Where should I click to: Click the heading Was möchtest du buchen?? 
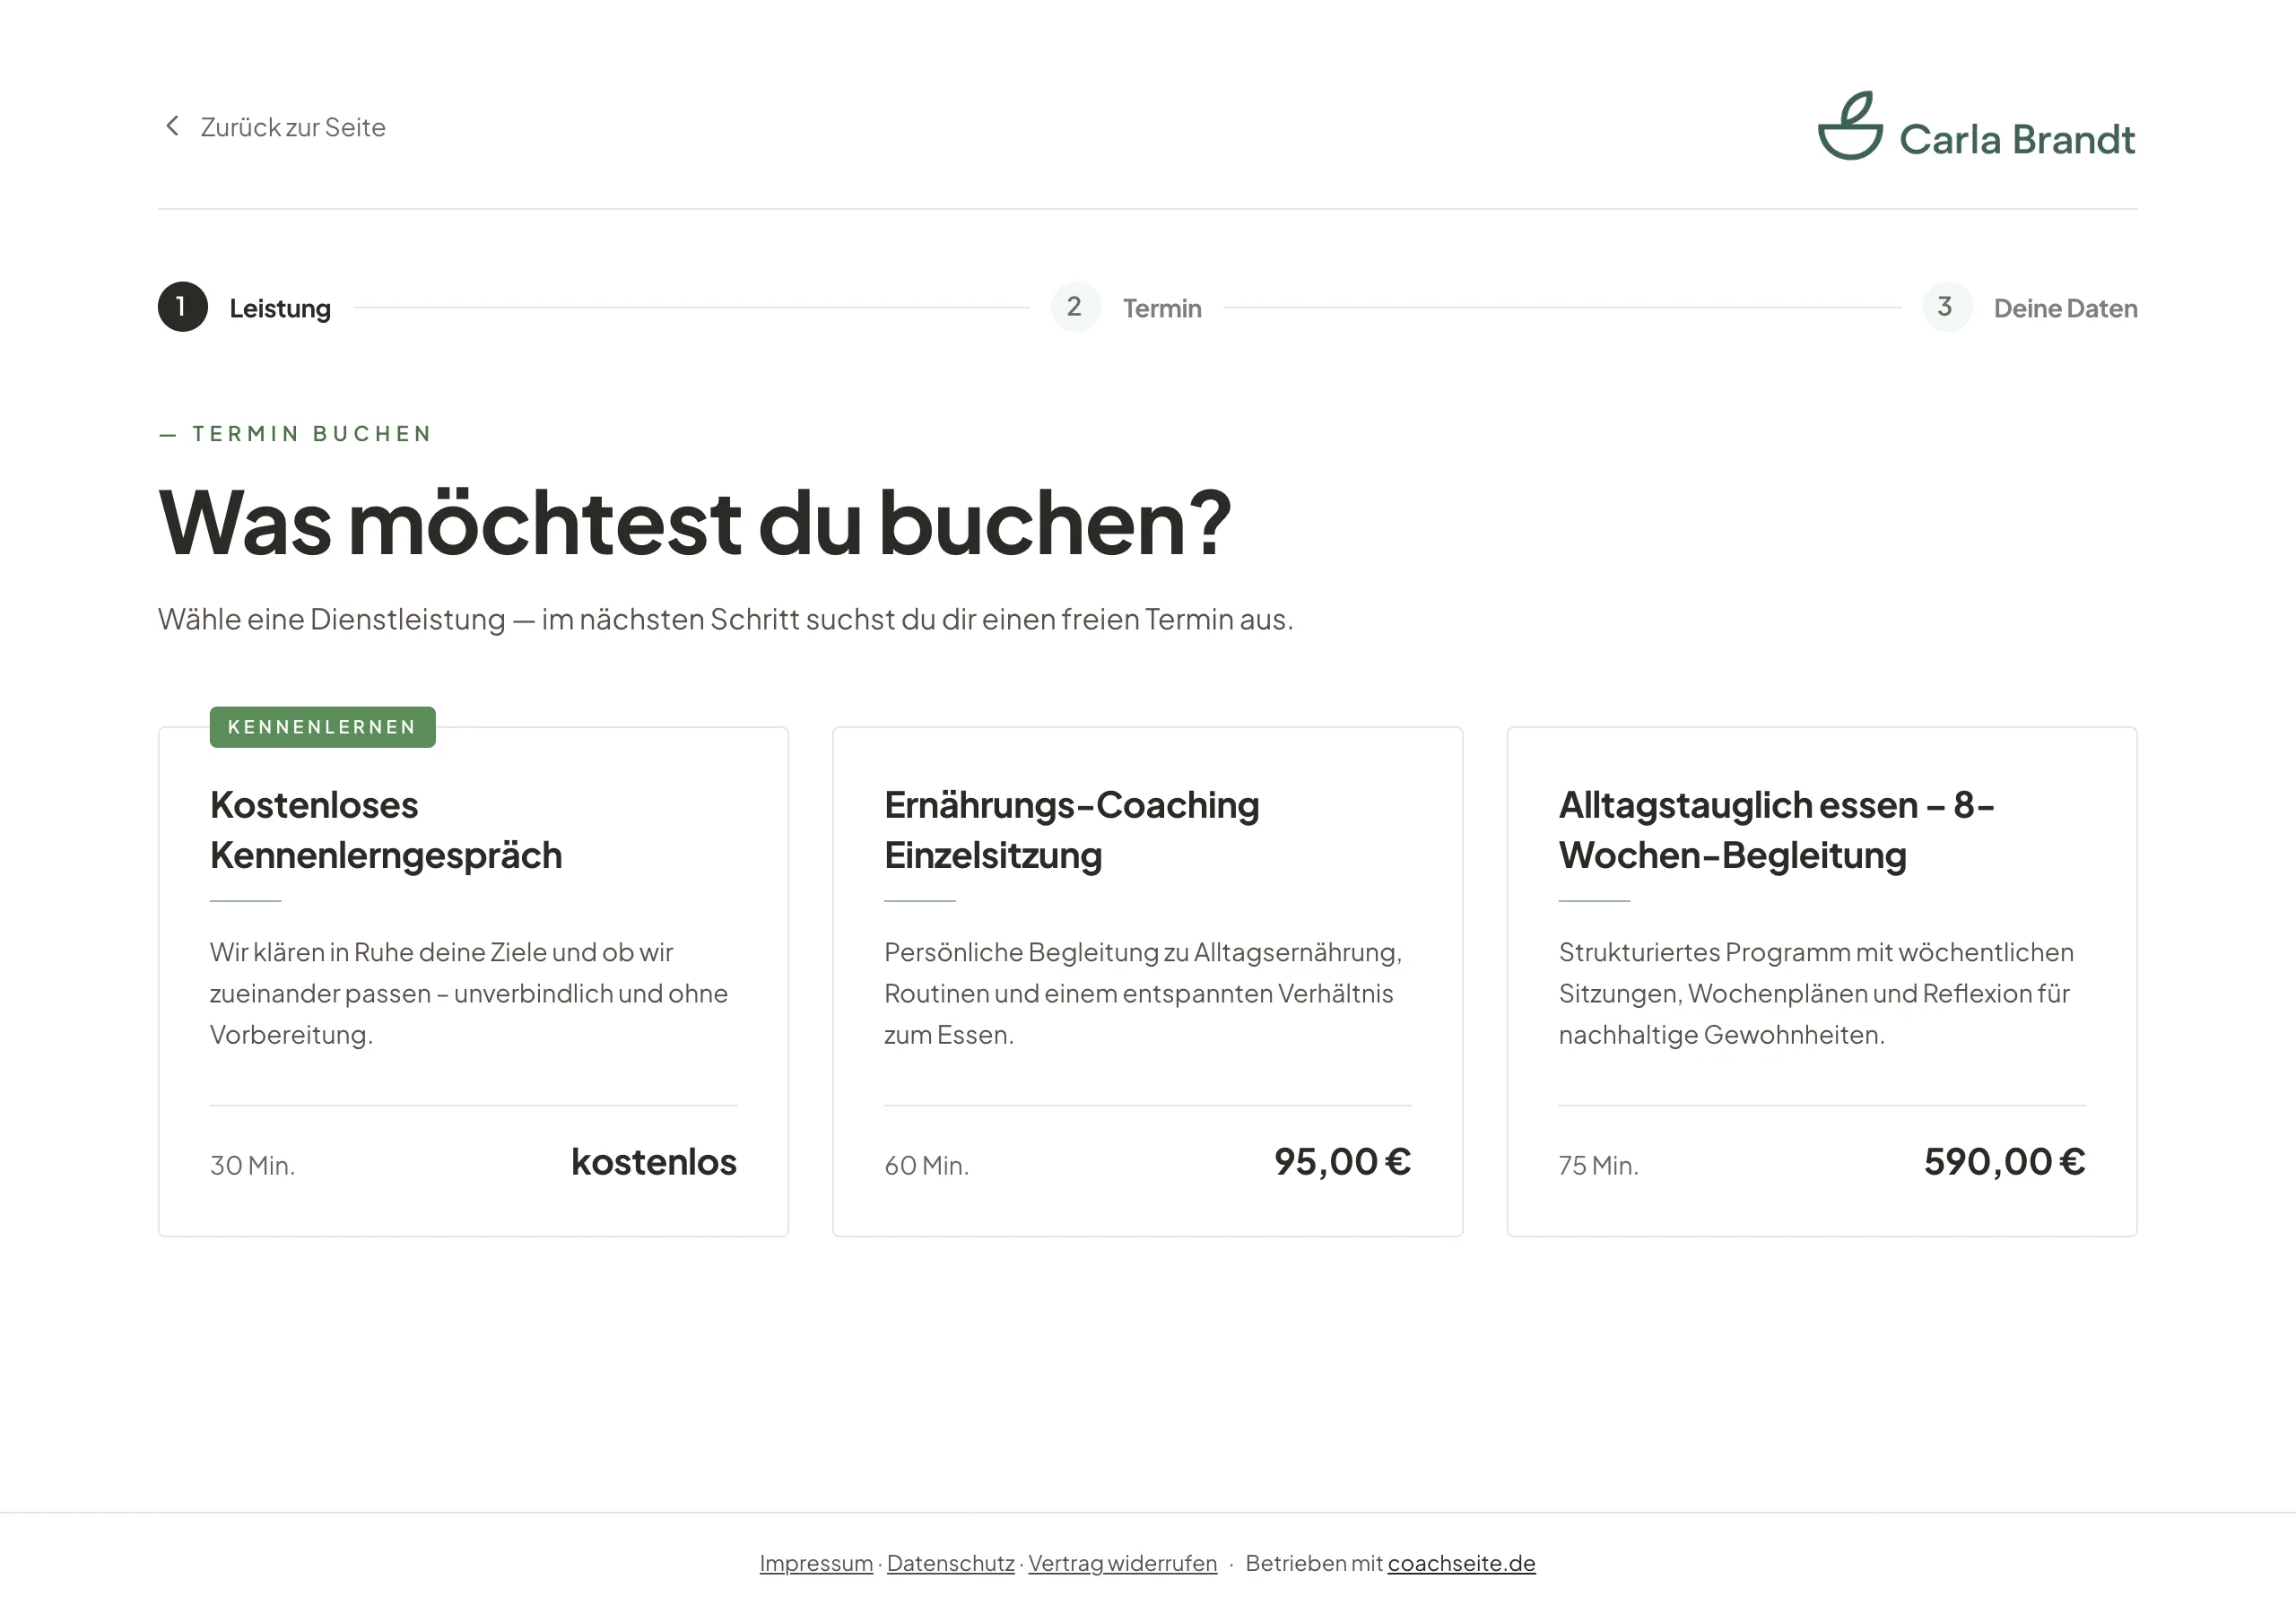[695, 522]
